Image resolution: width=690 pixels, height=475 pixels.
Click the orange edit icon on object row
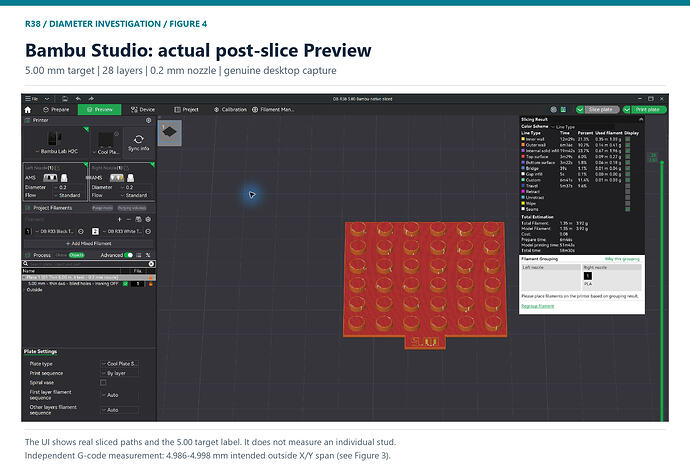151,284
